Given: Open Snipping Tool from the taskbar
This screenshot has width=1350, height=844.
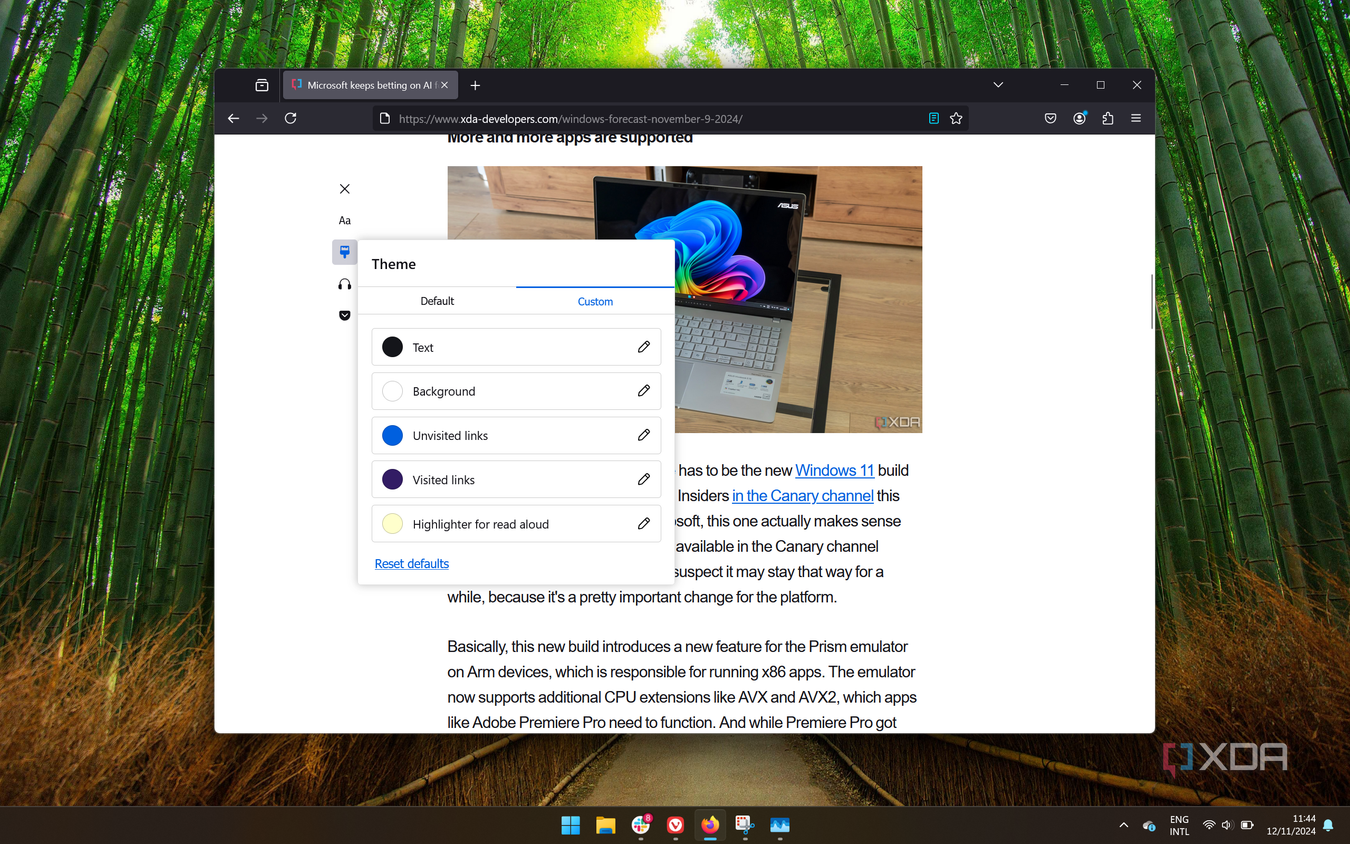Looking at the screenshot, I should coord(745,825).
